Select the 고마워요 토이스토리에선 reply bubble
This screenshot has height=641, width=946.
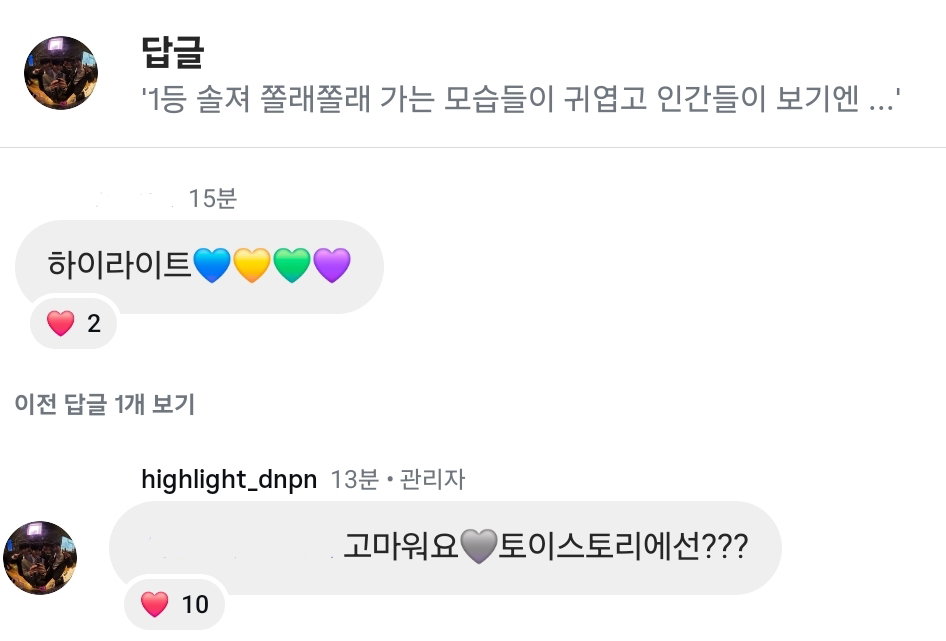pyautogui.click(x=445, y=547)
